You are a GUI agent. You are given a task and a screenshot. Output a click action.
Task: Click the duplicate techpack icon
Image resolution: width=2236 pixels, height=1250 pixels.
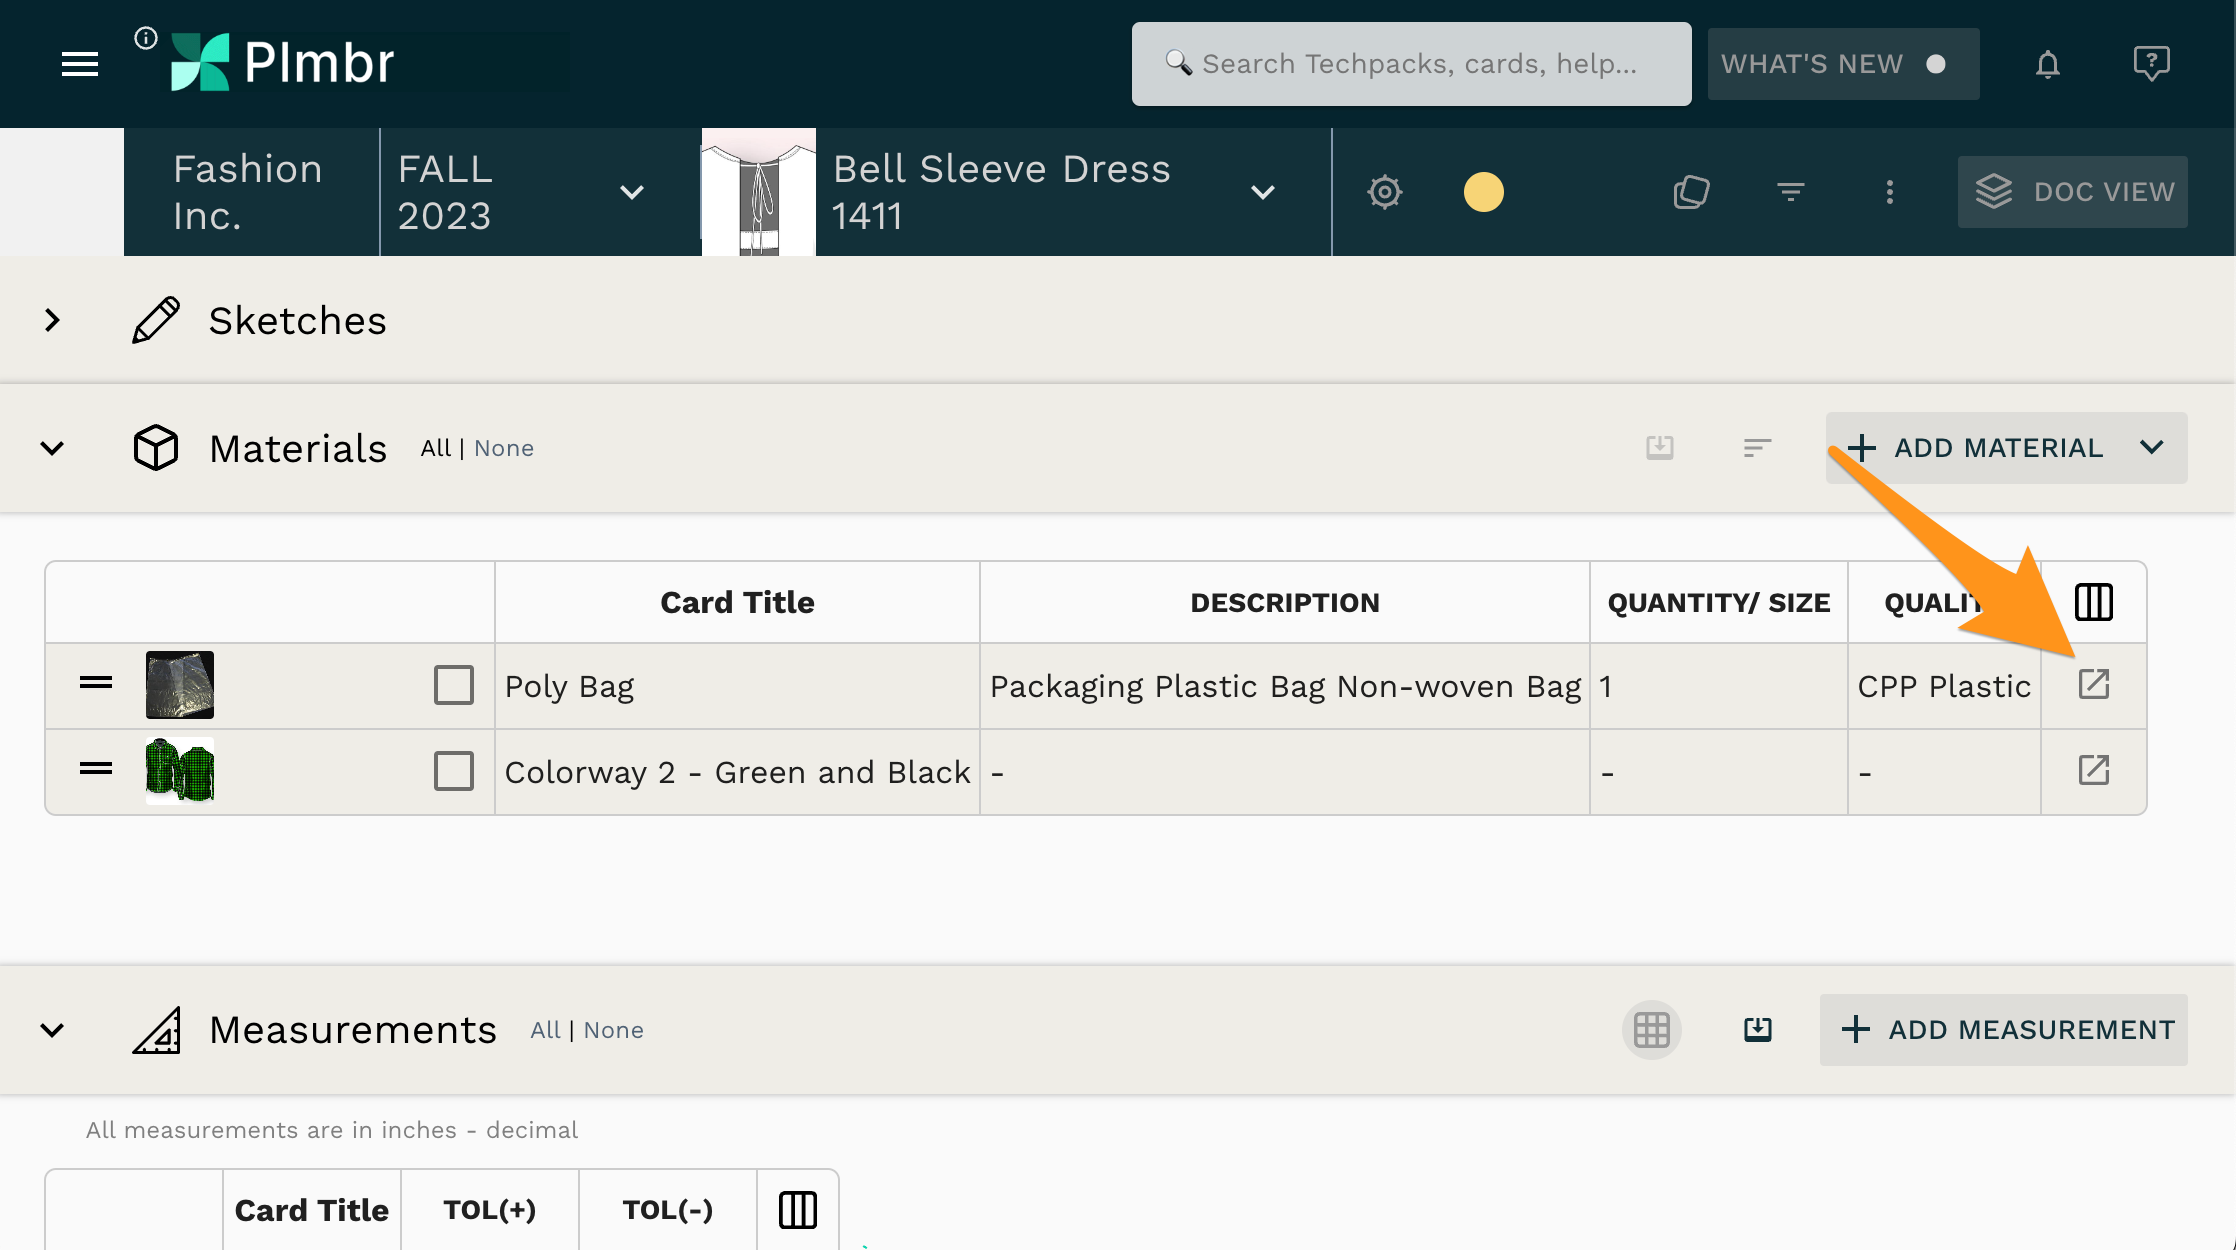pyautogui.click(x=1691, y=192)
